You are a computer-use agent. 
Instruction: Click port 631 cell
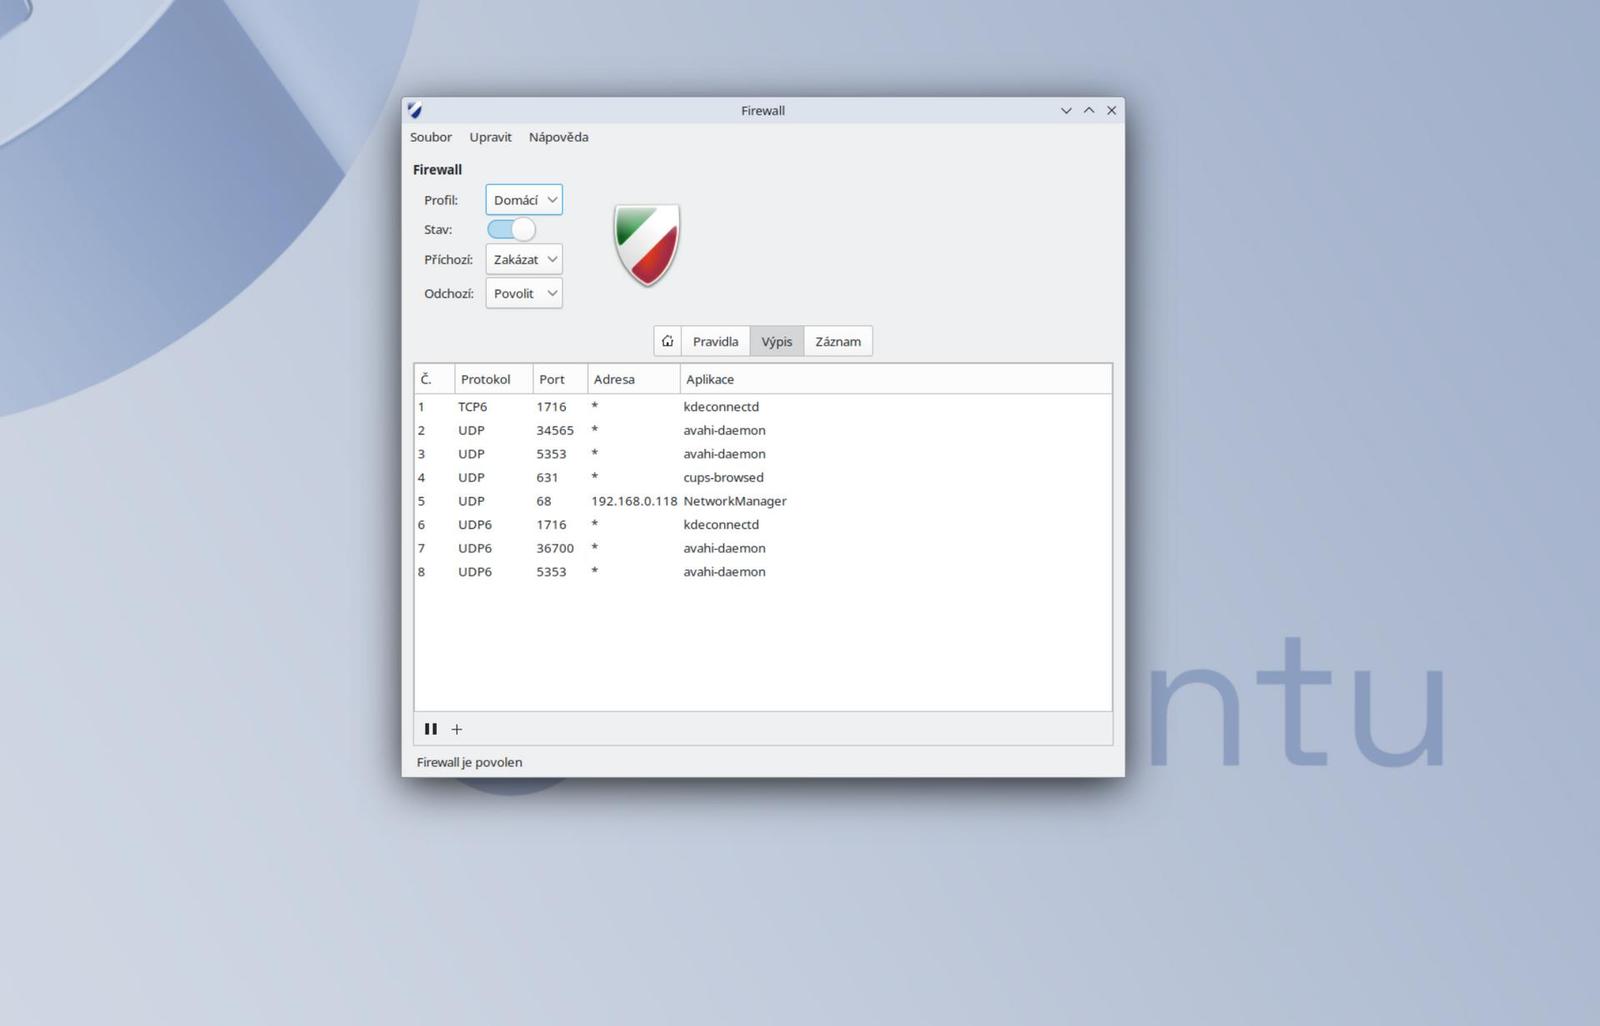pos(547,477)
